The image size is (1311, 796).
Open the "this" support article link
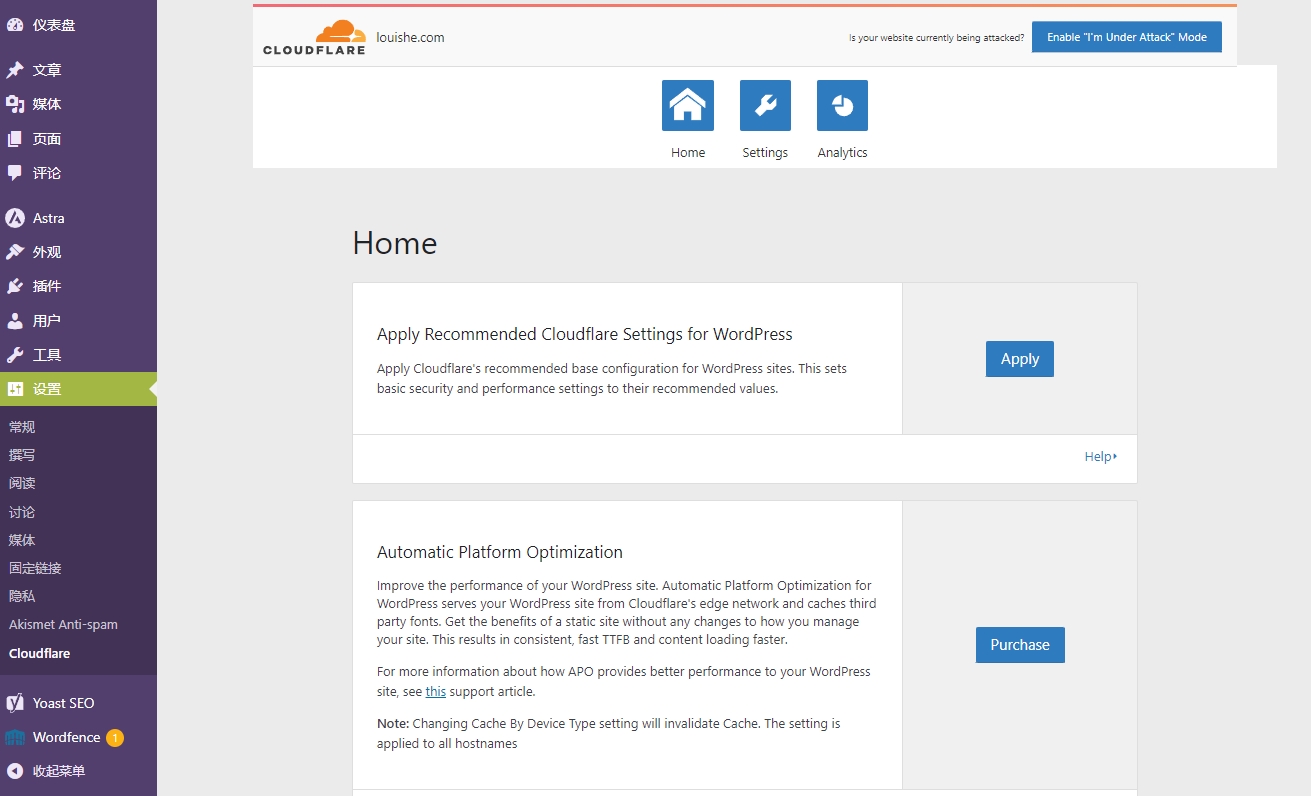coord(436,692)
